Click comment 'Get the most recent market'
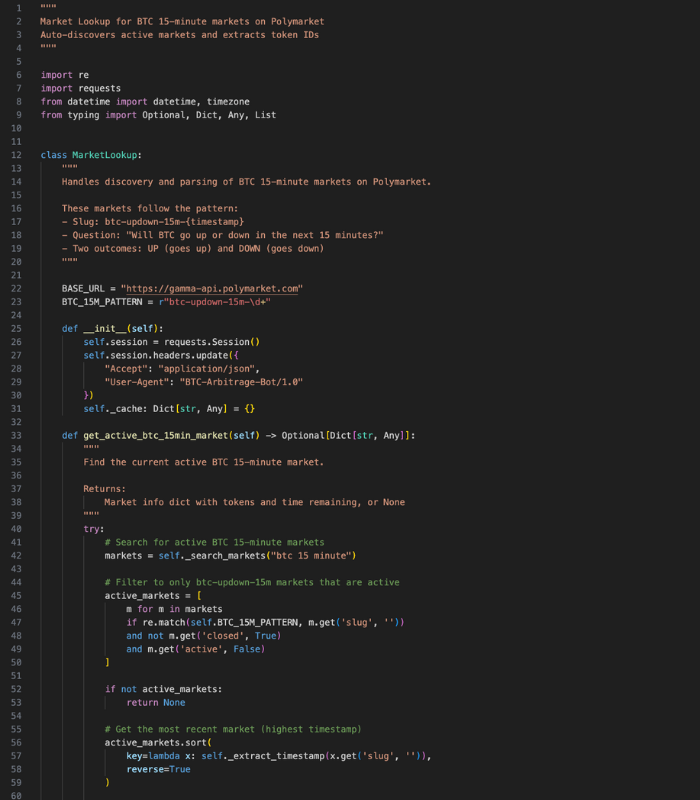This screenshot has width=700, height=800. point(233,730)
